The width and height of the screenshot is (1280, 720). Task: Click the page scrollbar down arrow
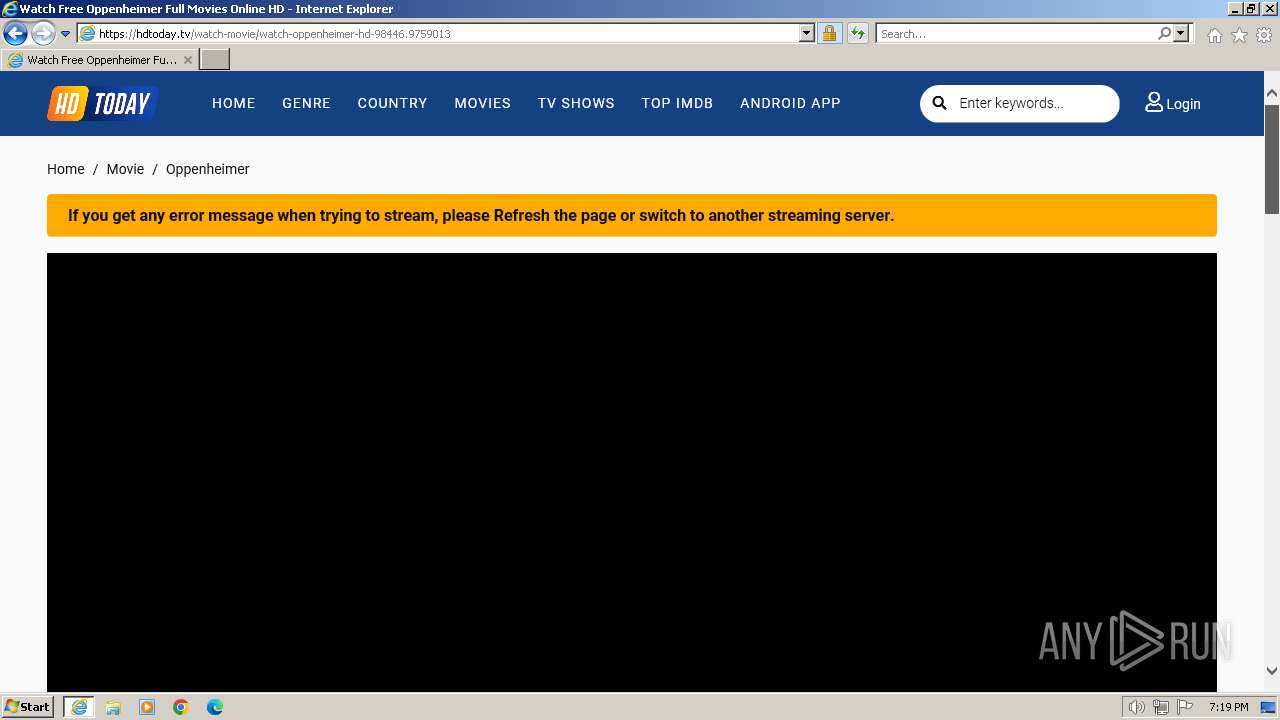pyautogui.click(x=1272, y=671)
